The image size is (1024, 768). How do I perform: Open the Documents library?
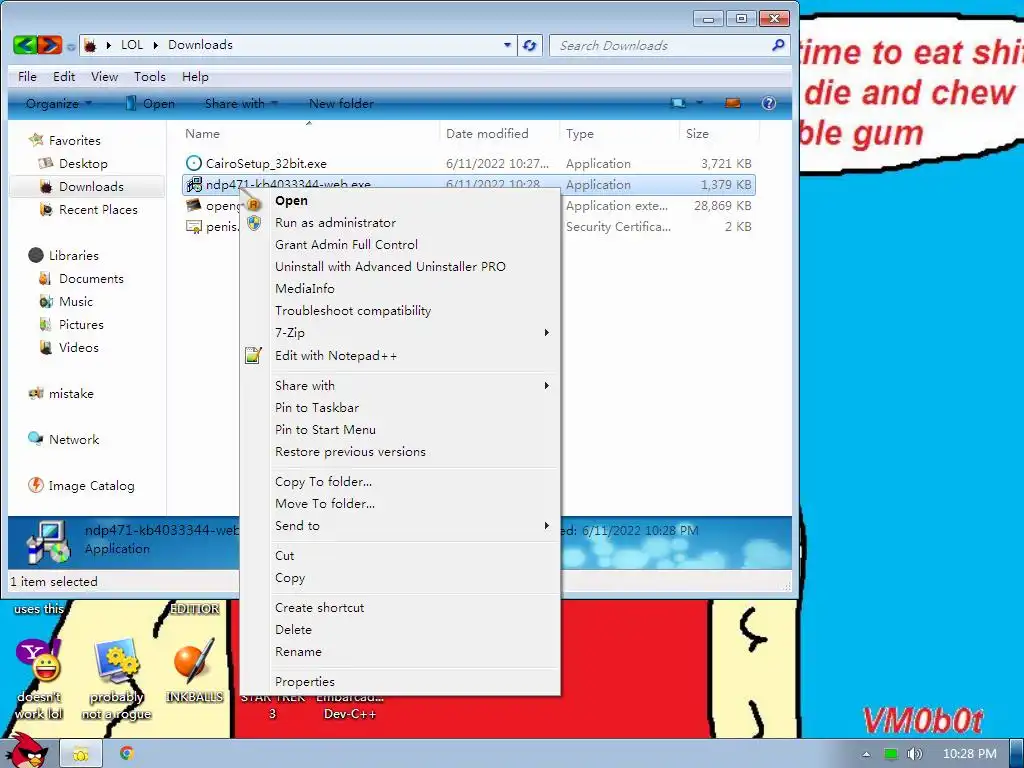coord(91,278)
